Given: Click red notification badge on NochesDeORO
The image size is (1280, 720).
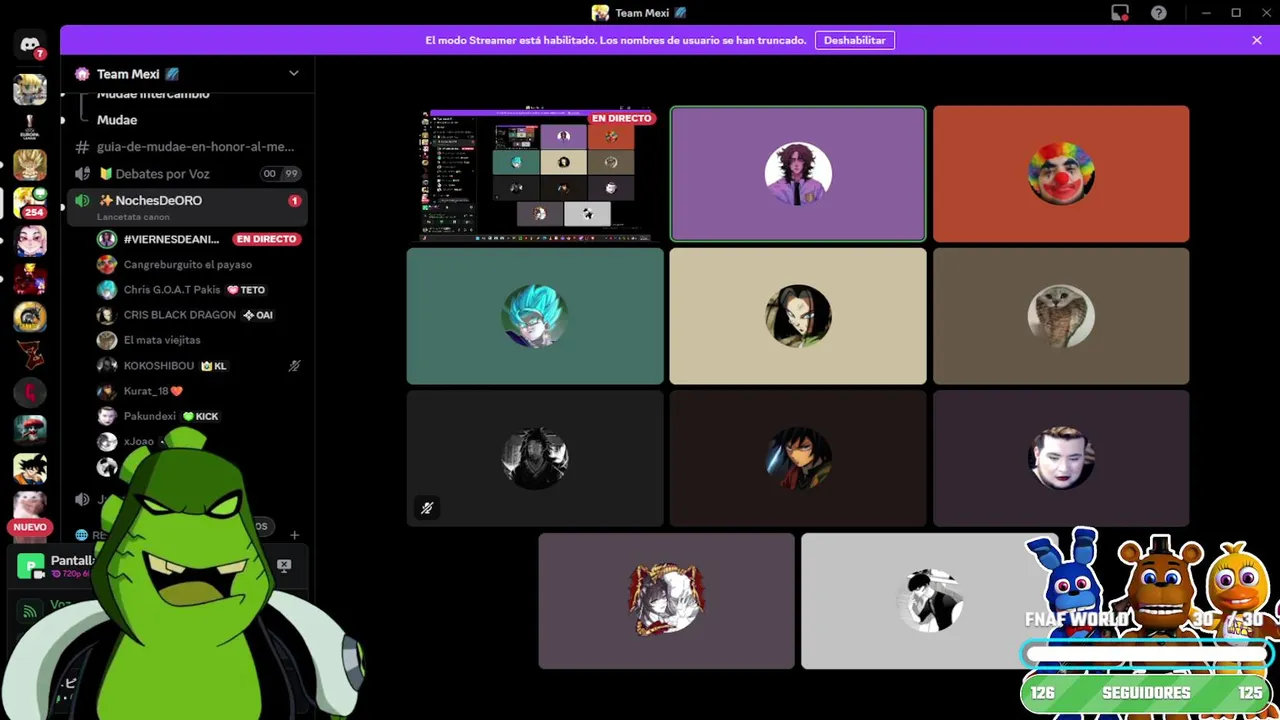Looking at the screenshot, I should click(x=294, y=201).
